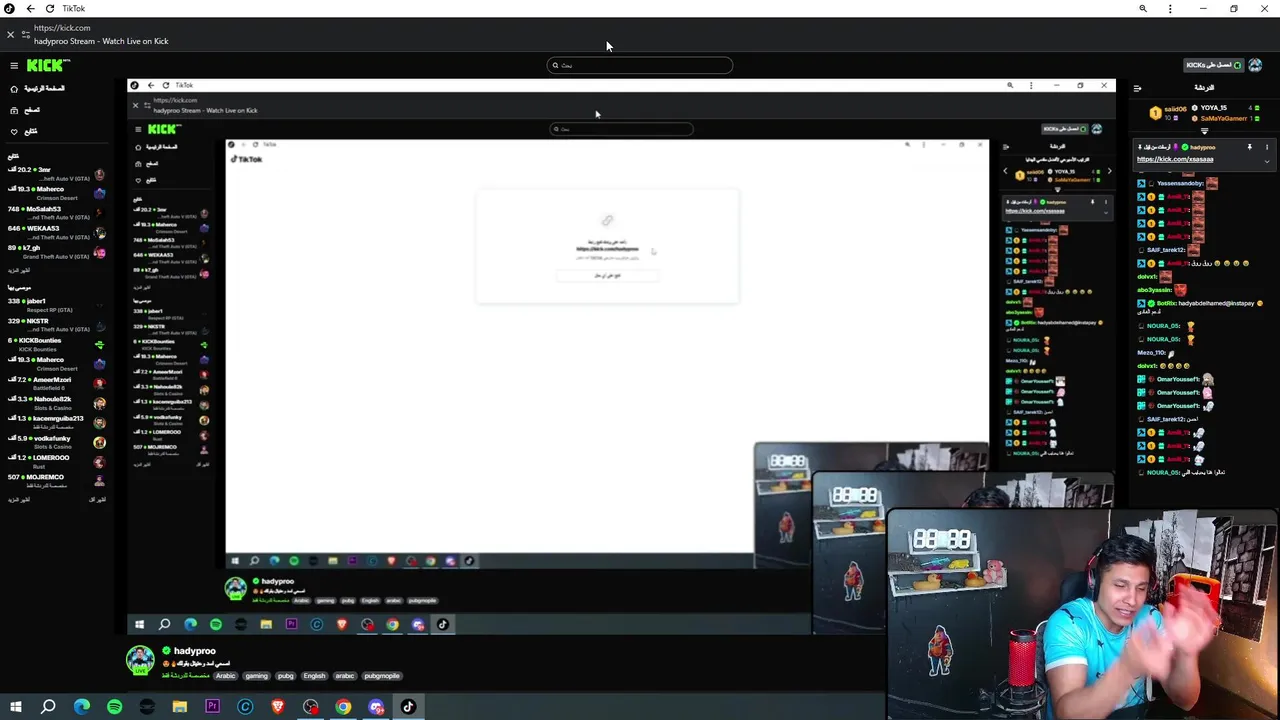
Task: Open site settings icon beside kick.com URL
Action: [x=26, y=34]
